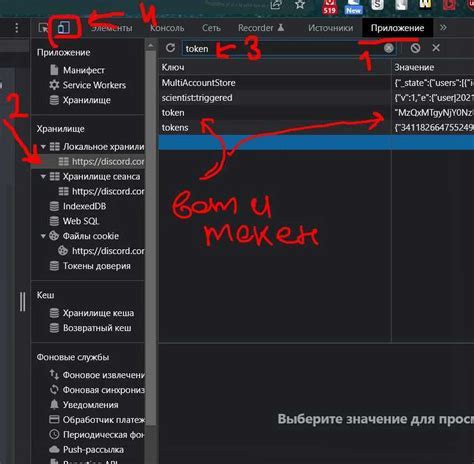Delete selected entry with X icon
Image resolution: width=474 pixels, height=464 pixels.
point(436,48)
